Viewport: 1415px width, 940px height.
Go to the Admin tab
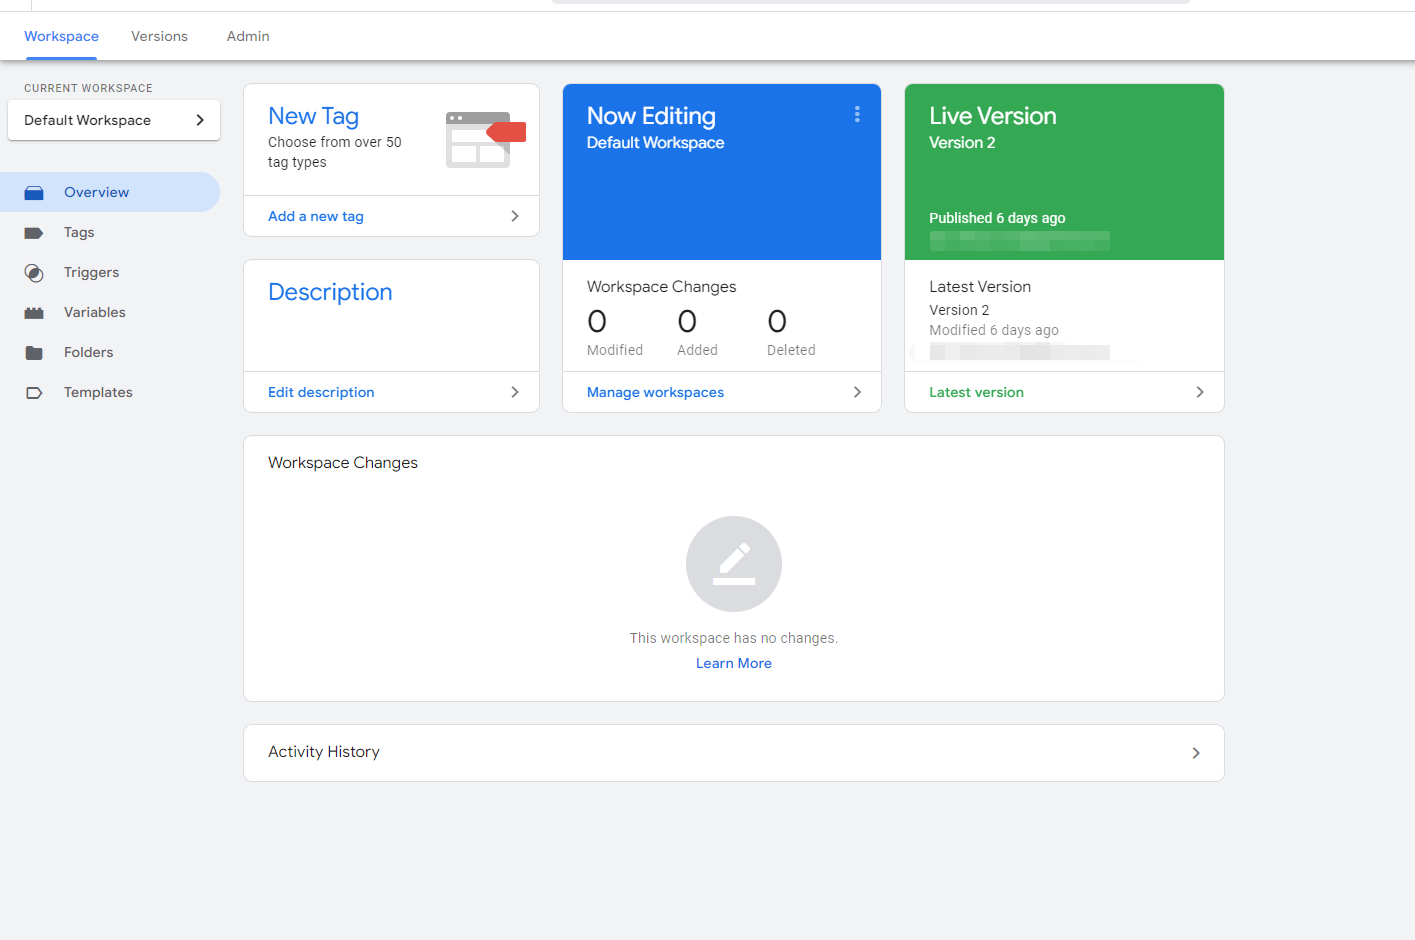tap(248, 36)
